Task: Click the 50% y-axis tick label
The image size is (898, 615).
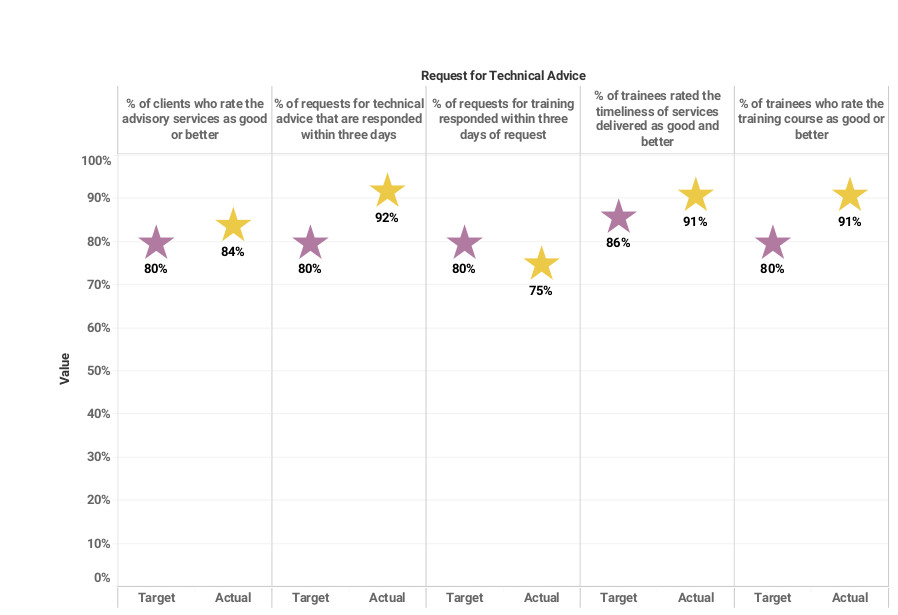Action: 96,371
